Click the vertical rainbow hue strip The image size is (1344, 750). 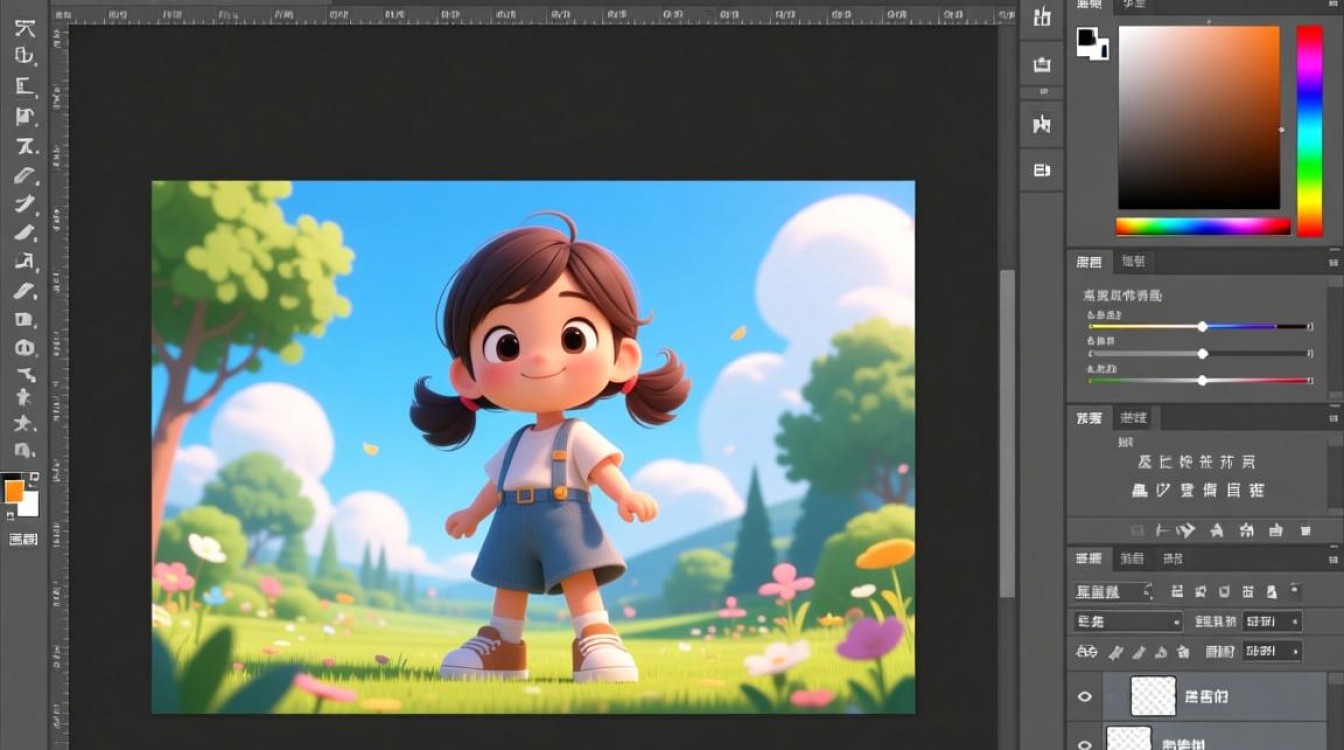(1309, 131)
